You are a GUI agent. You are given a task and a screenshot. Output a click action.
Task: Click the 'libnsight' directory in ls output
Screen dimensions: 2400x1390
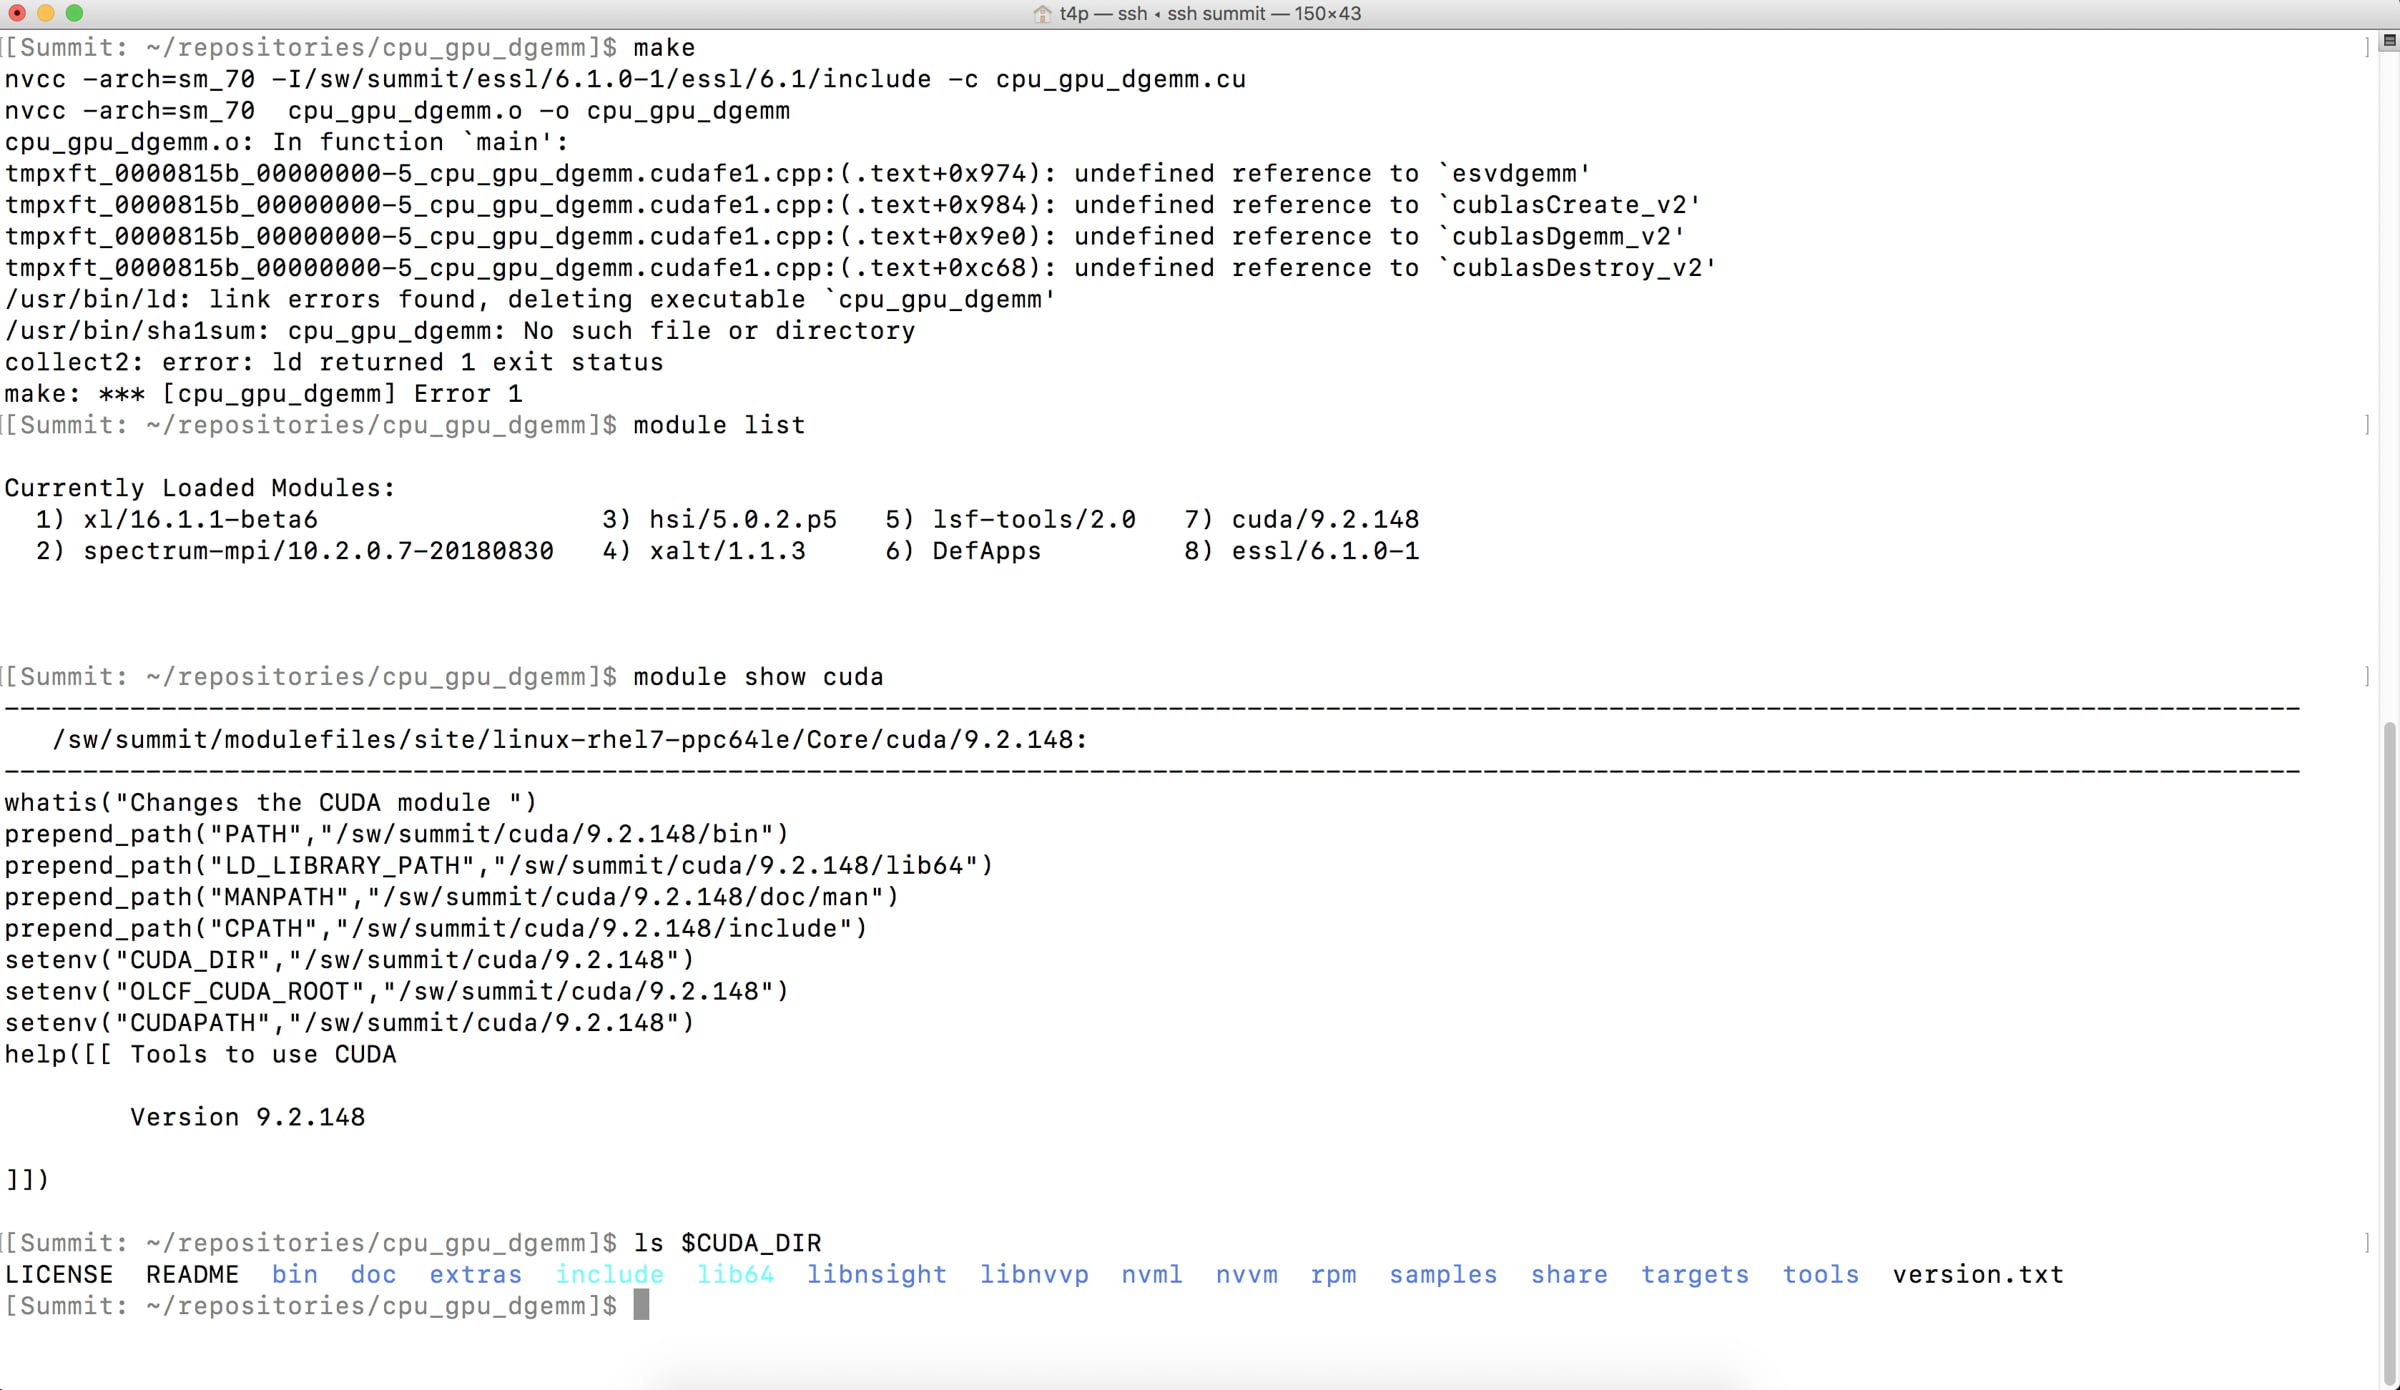[876, 1275]
